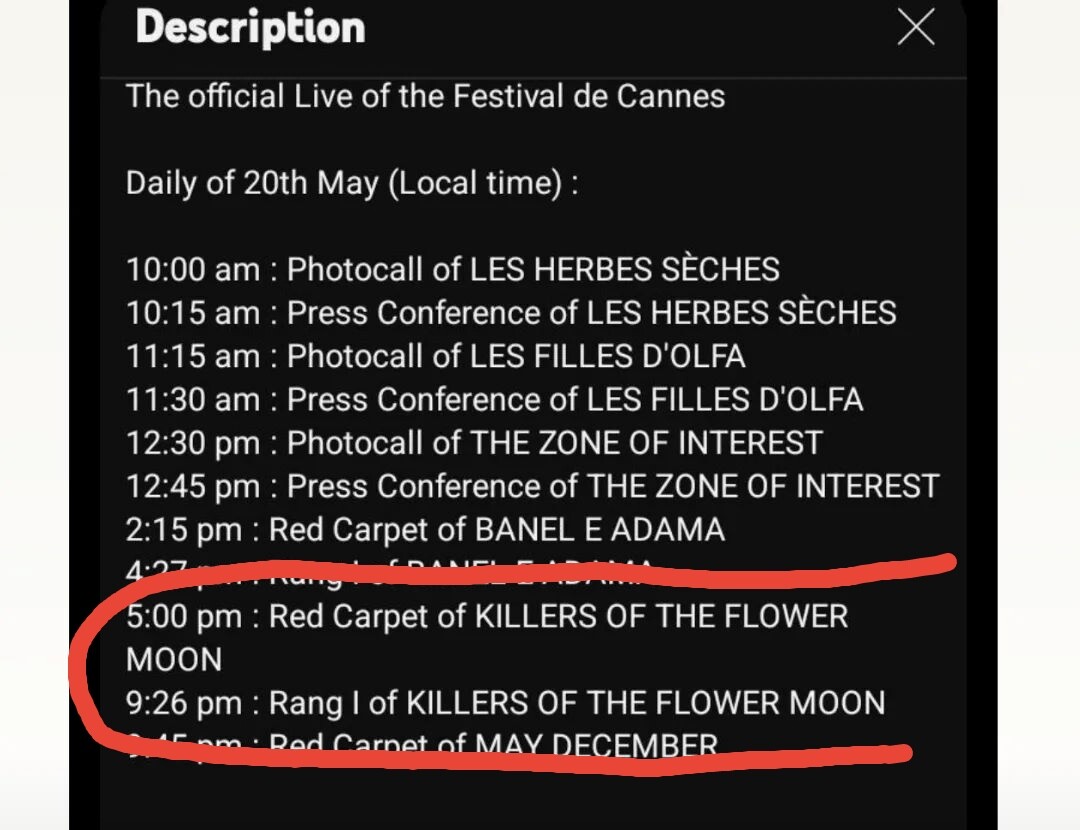Select the 10:00 am Photocall of LES HERBES SÈCHES
This screenshot has height=830, width=1080.
coord(452,269)
